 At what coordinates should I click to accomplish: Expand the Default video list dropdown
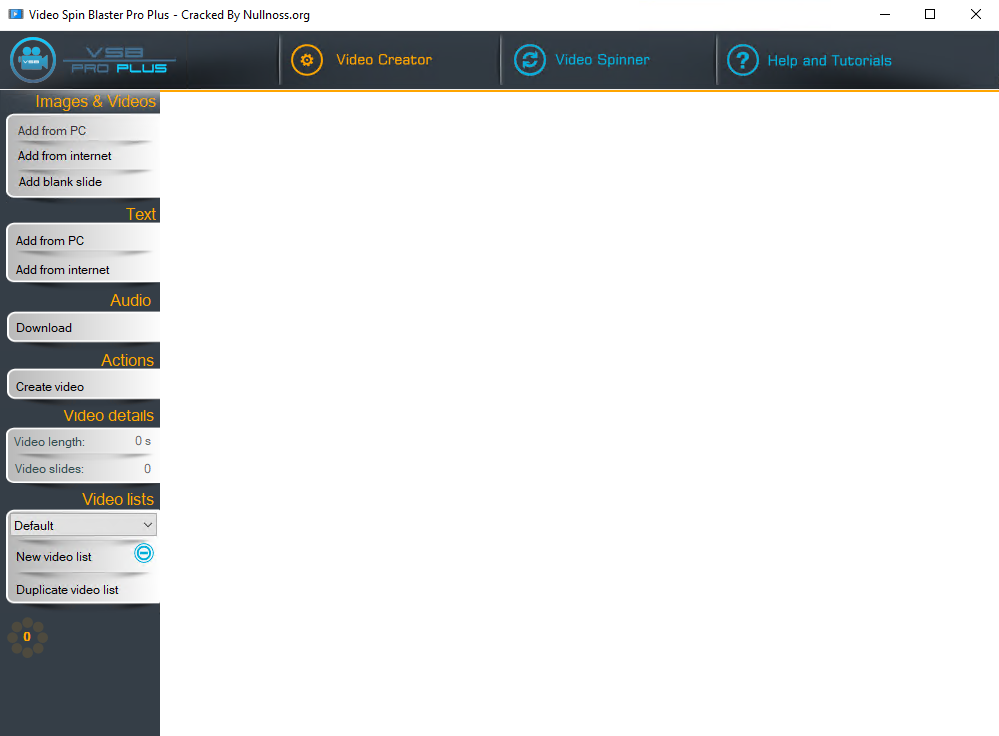click(x=83, y=525)
